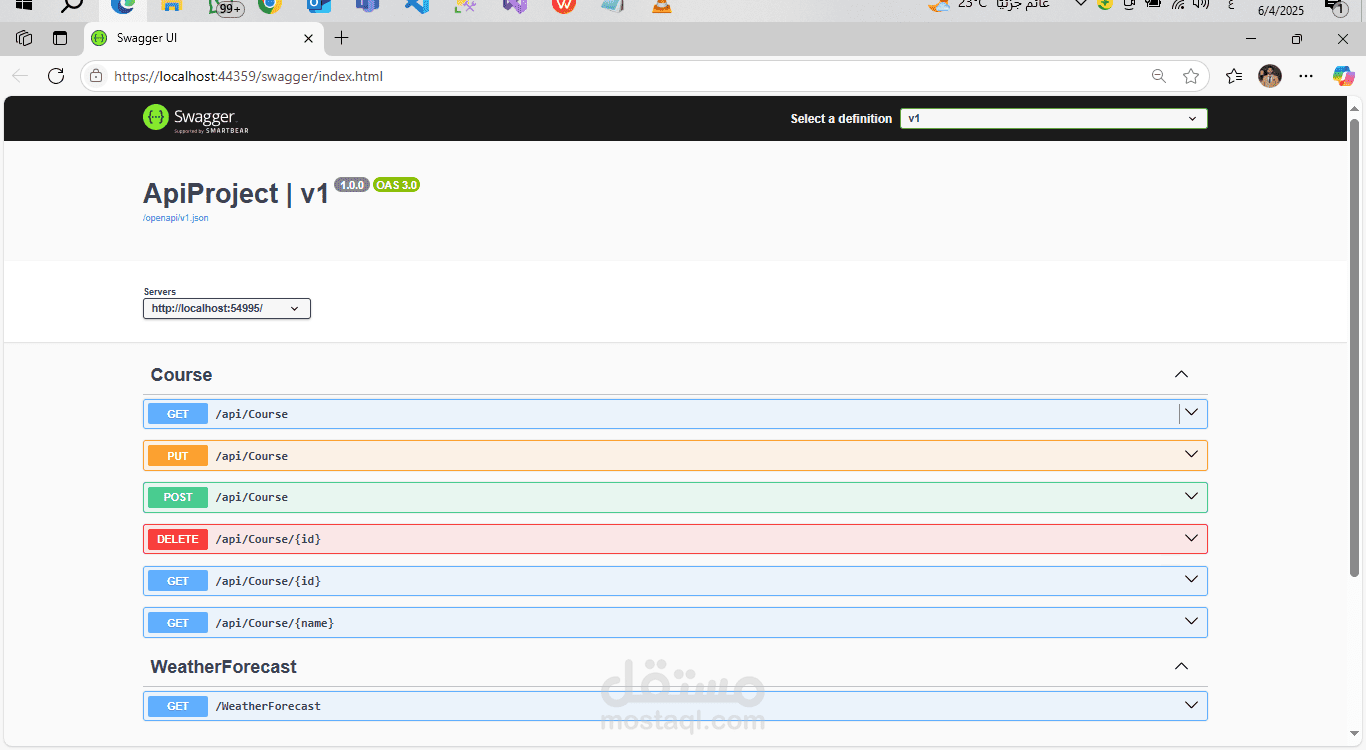Image resolution: width=1366 pixels, height=750 pixels.
Task: Click the back navigation arrow
Action: (20, 76)
